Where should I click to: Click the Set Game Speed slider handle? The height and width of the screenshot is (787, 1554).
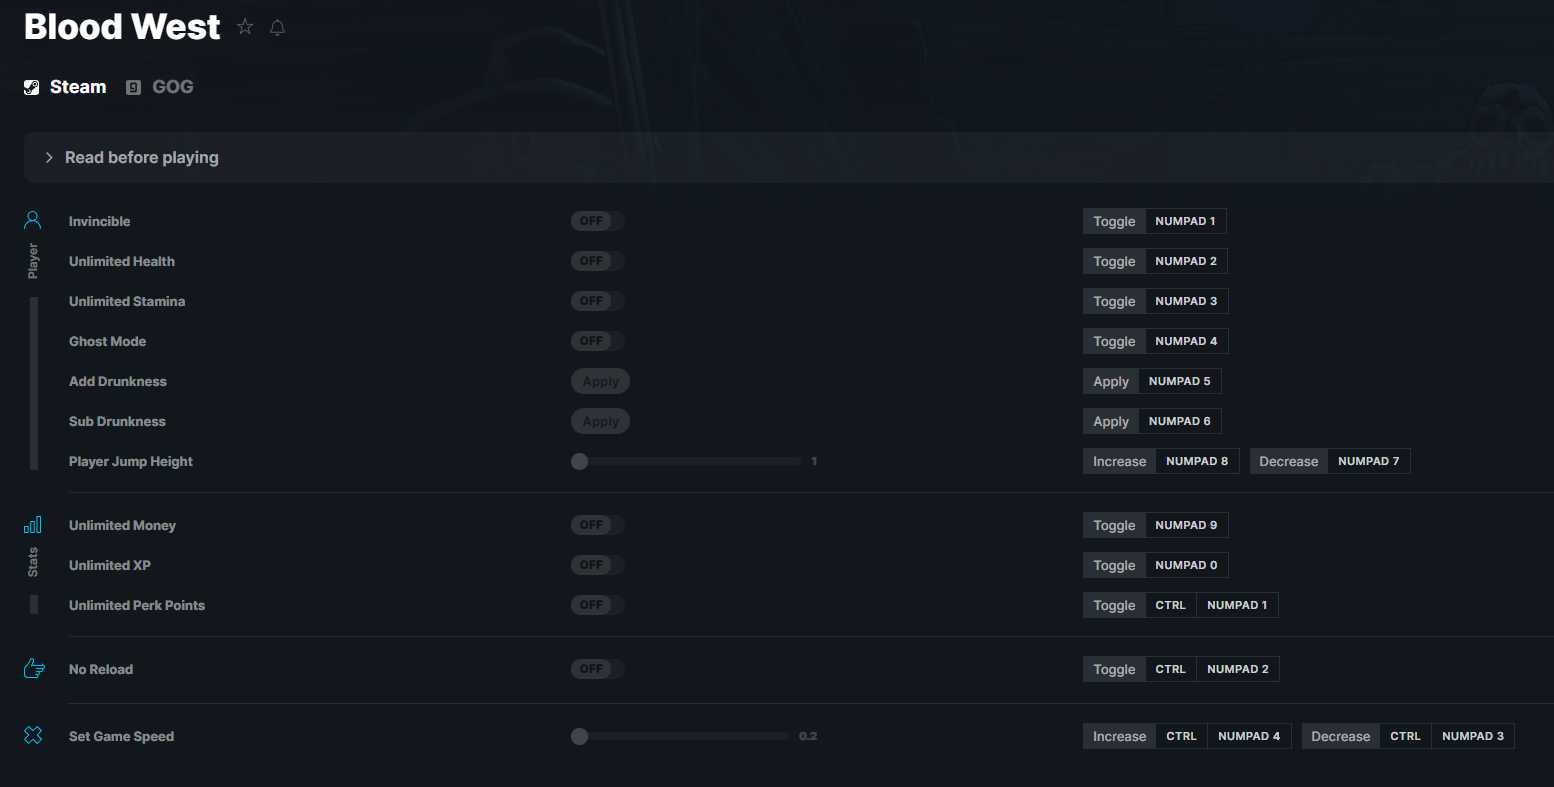tap(579, 736)
